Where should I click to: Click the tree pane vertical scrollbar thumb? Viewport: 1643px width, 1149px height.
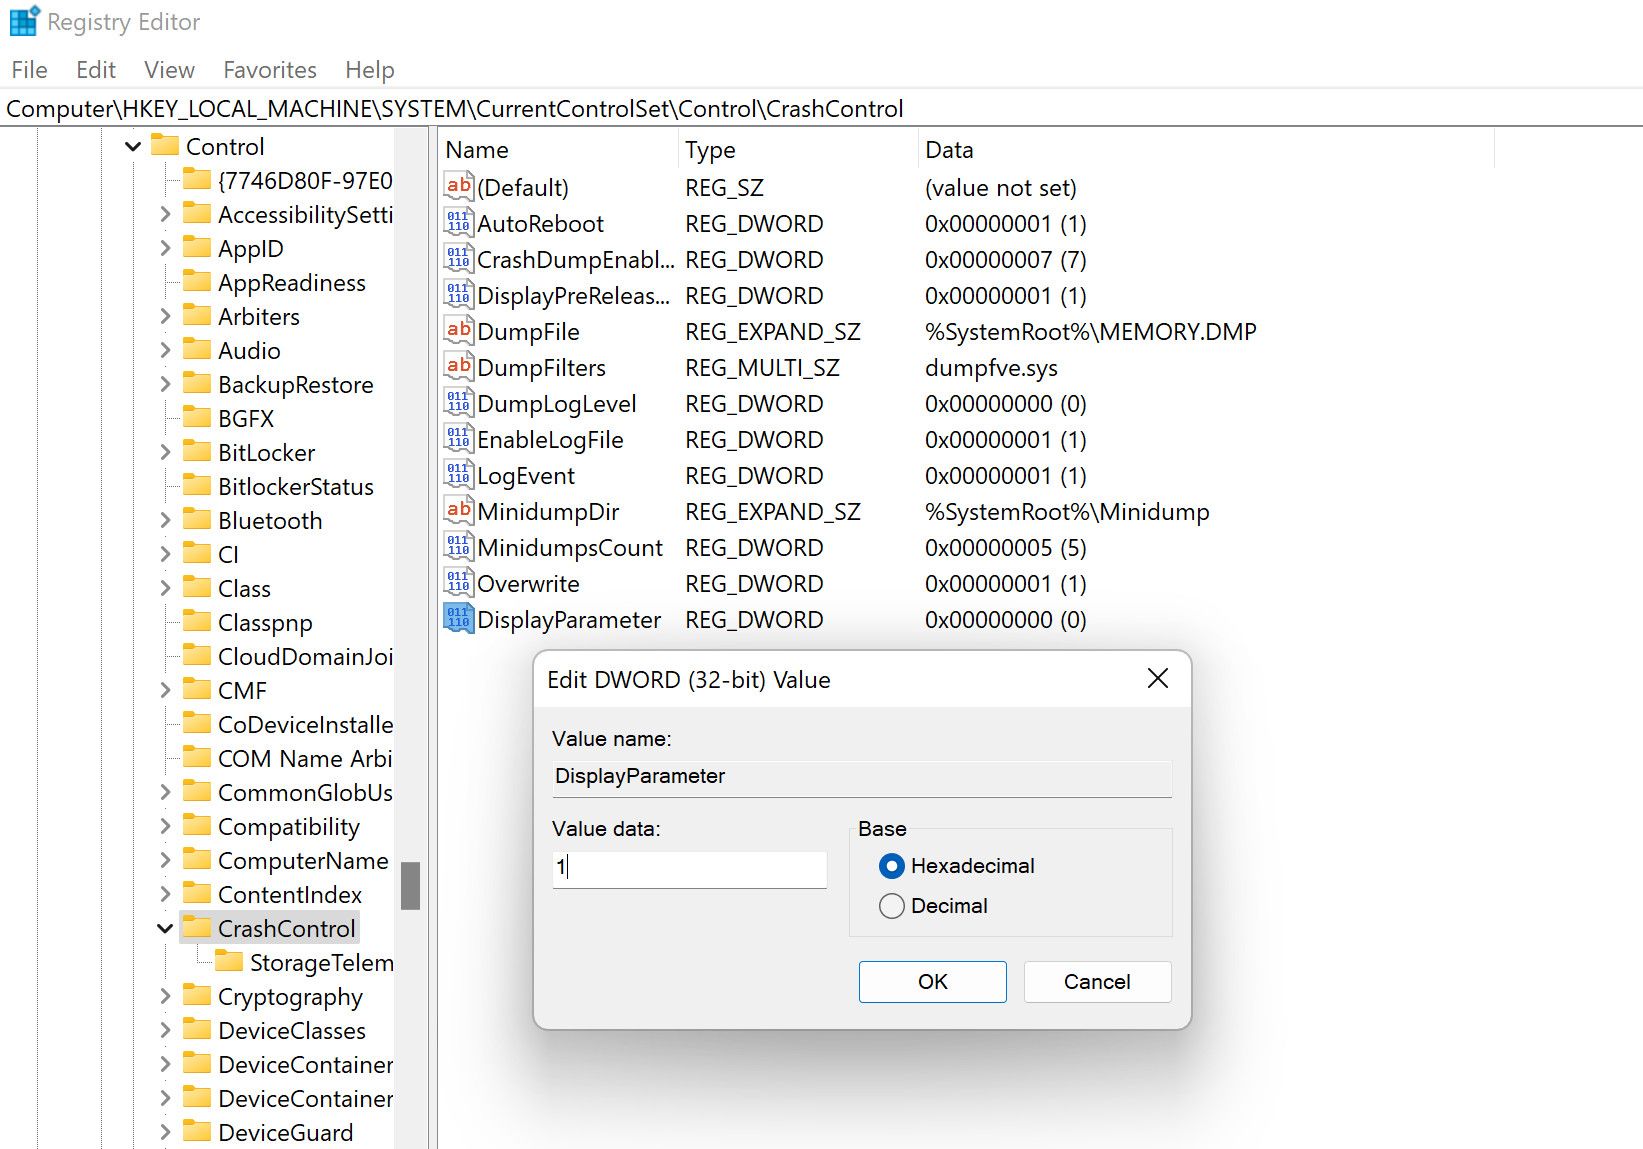pos(410,886)
